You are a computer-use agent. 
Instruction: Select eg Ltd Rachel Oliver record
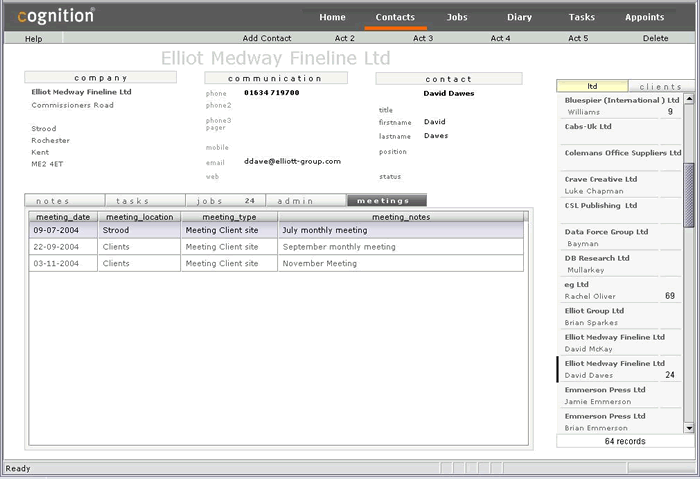pyautogui.click(x=621, y=291)
